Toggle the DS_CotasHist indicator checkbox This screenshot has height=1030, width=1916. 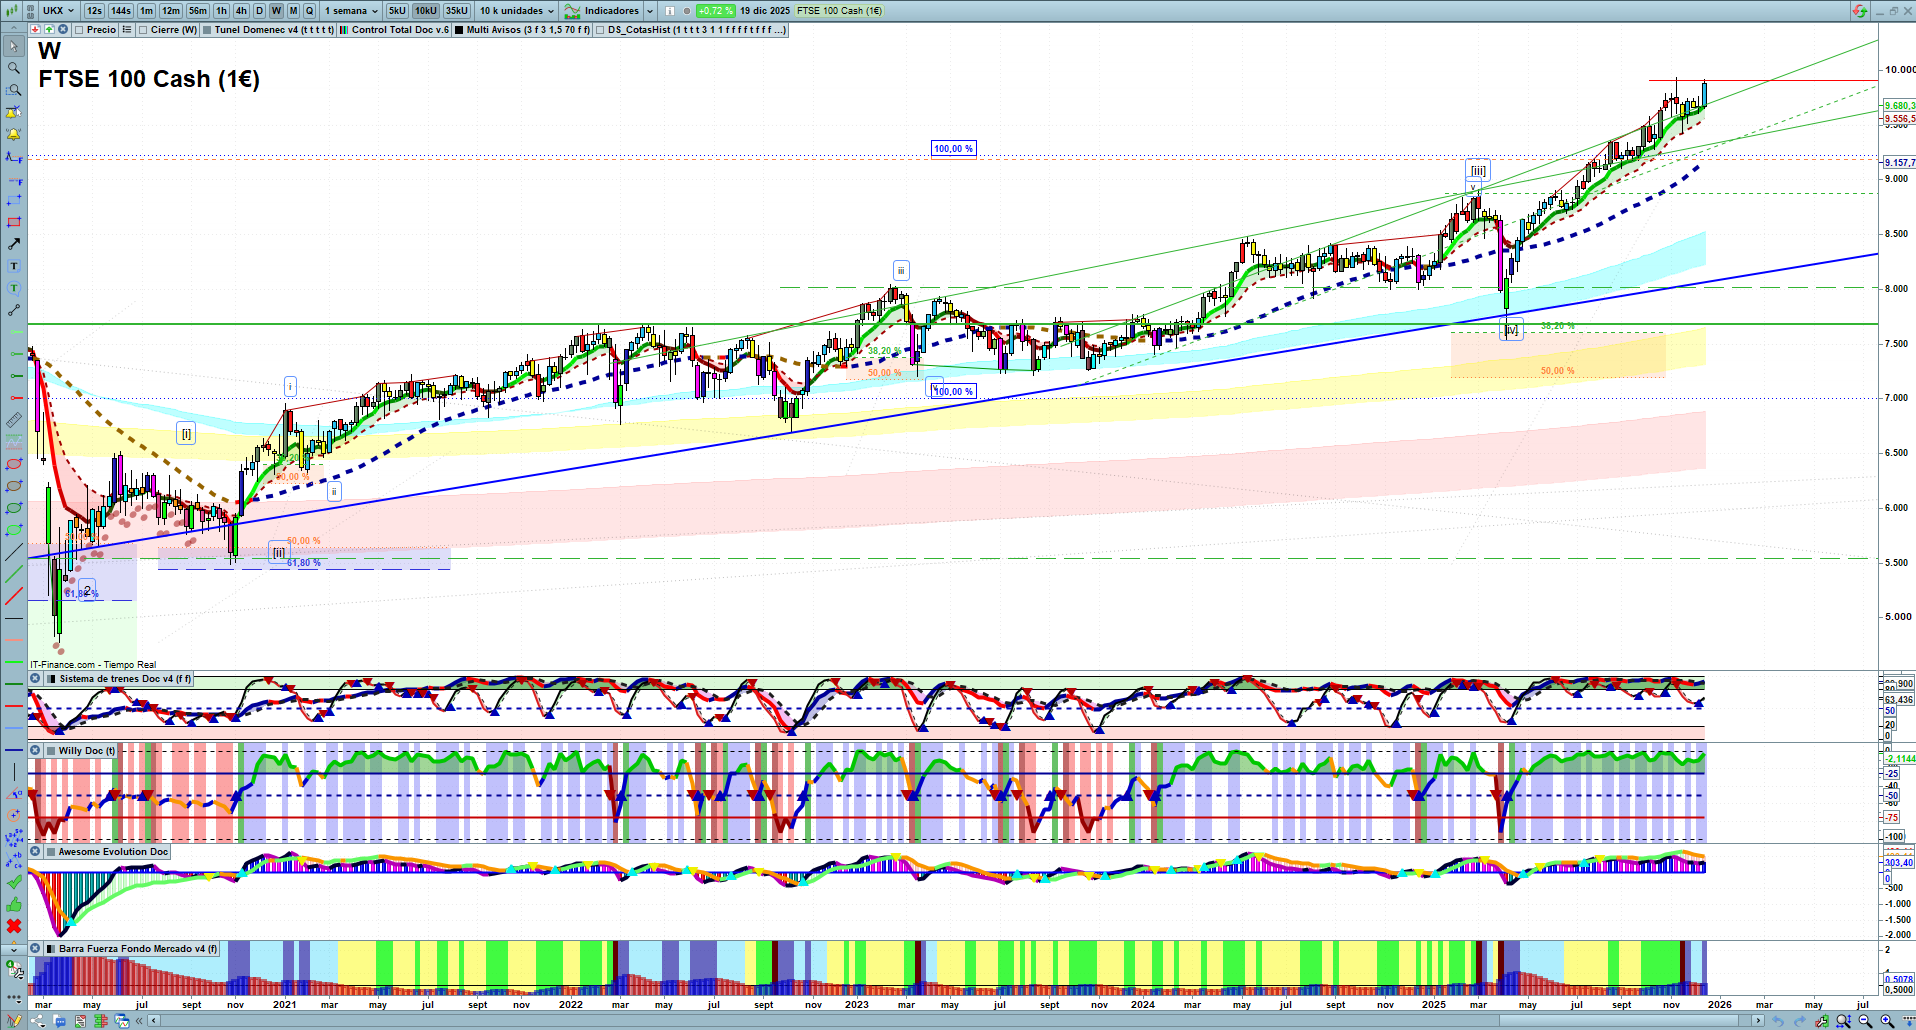(600, 30)
